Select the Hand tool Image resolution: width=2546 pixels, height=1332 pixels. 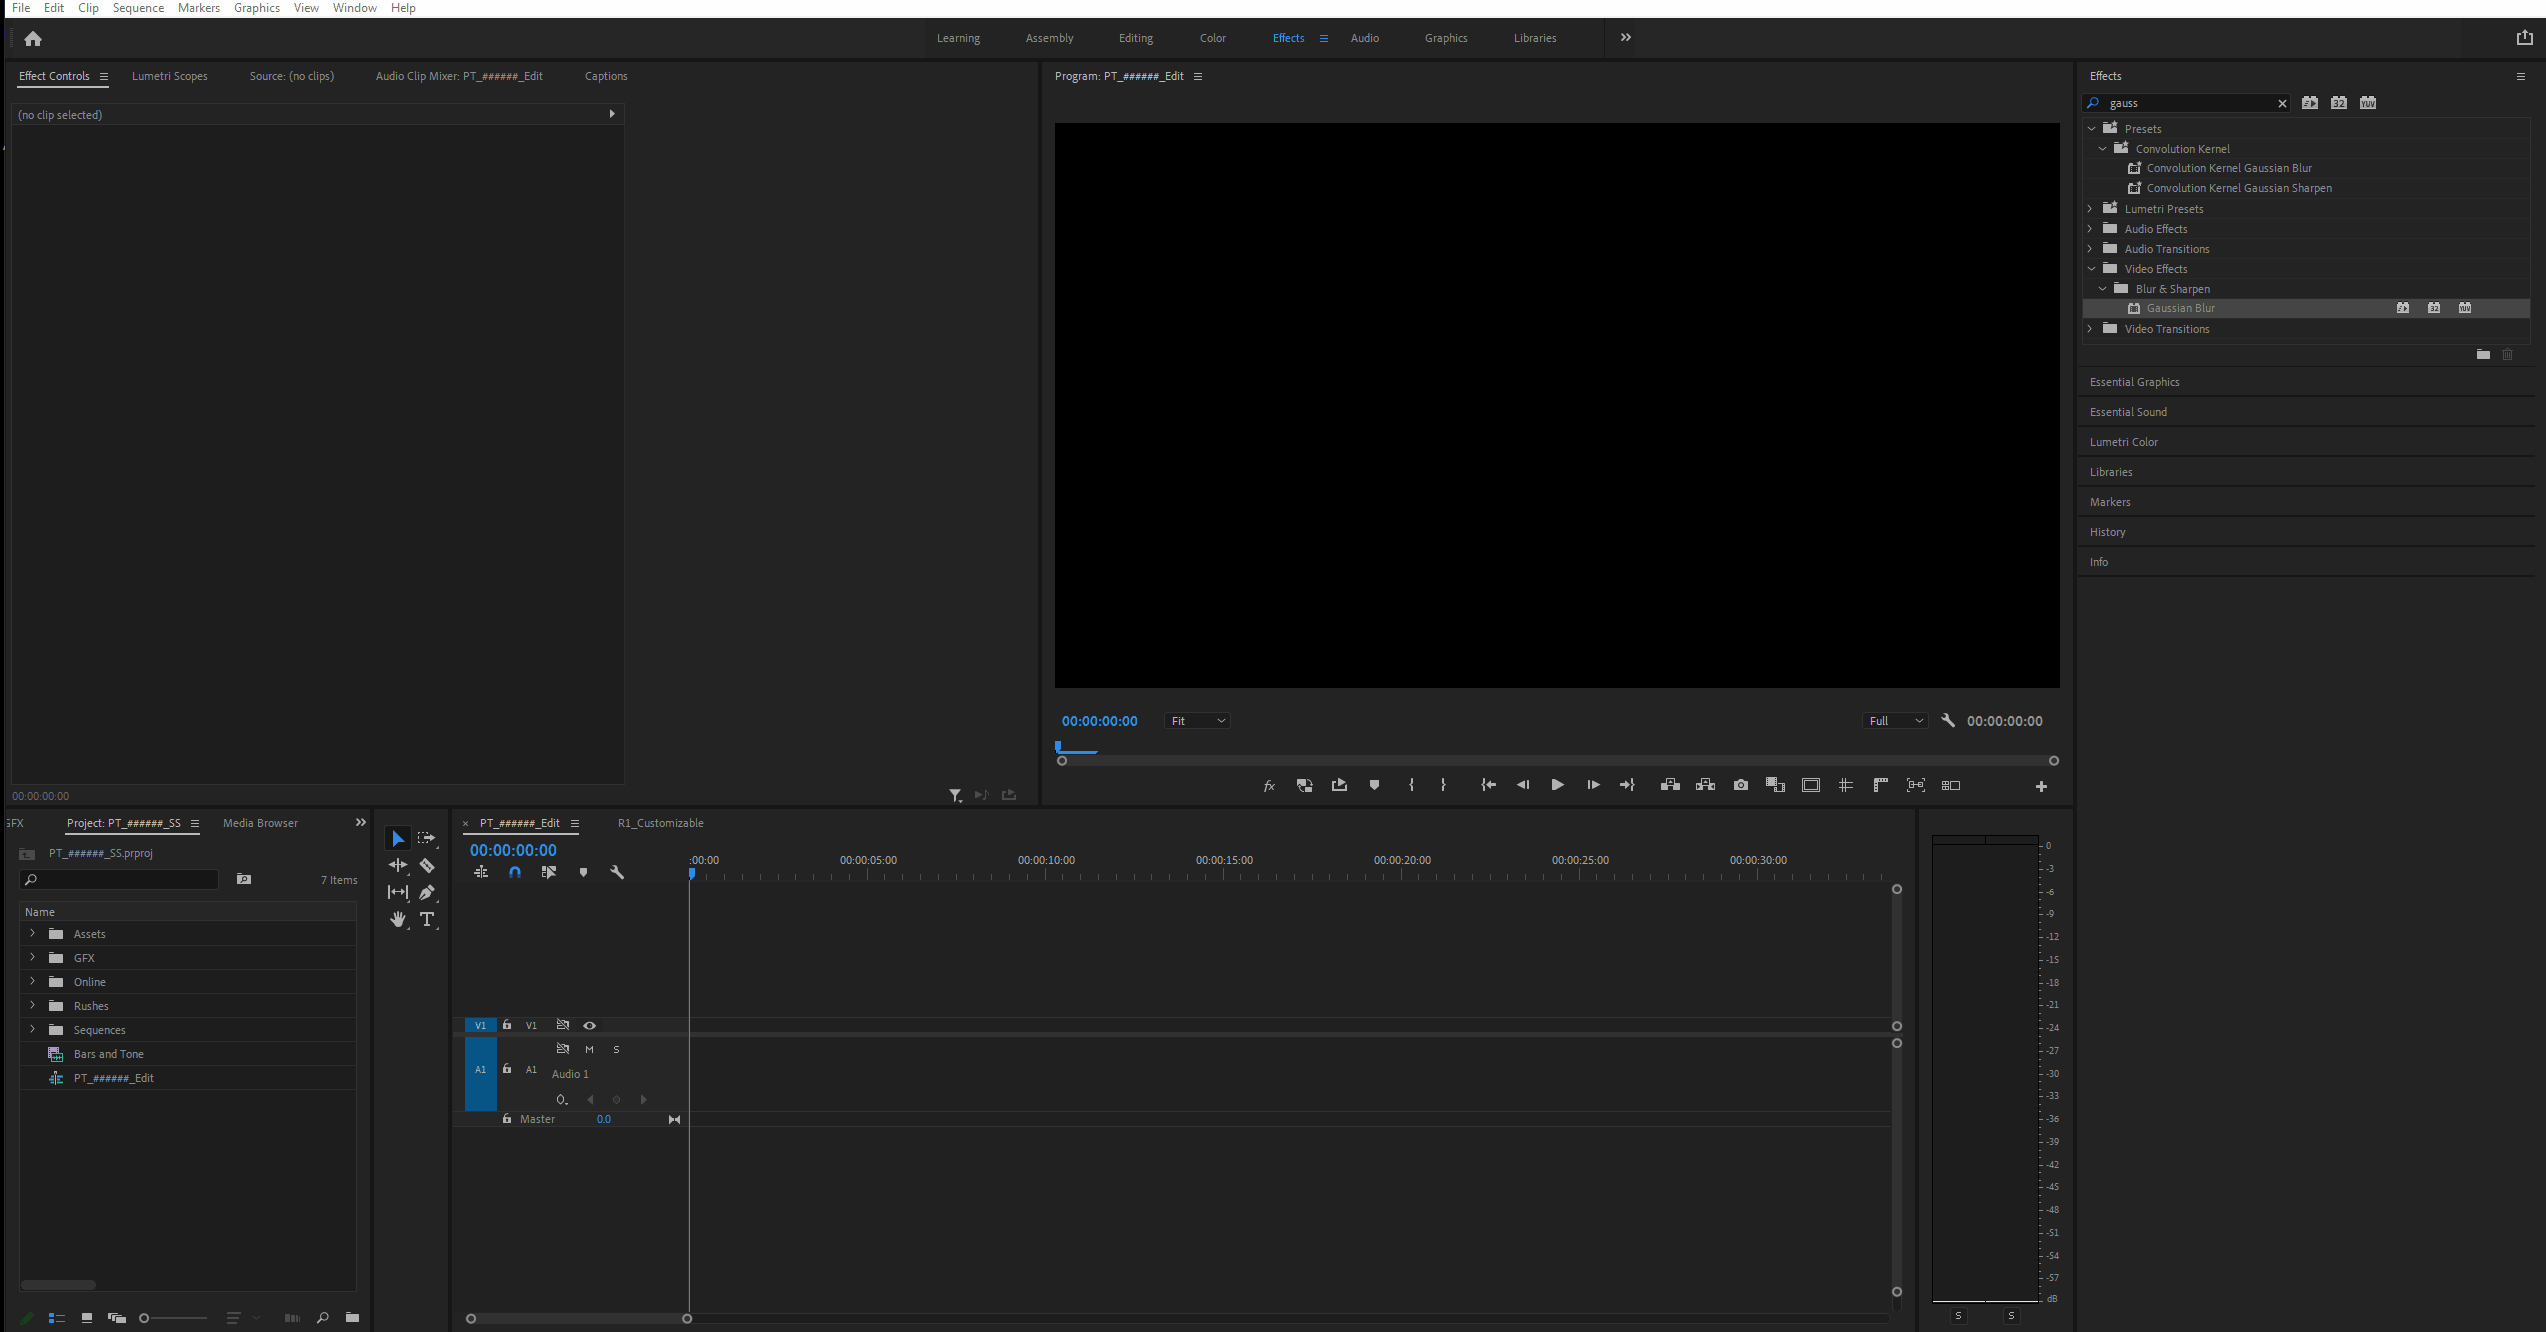point(398,919)
